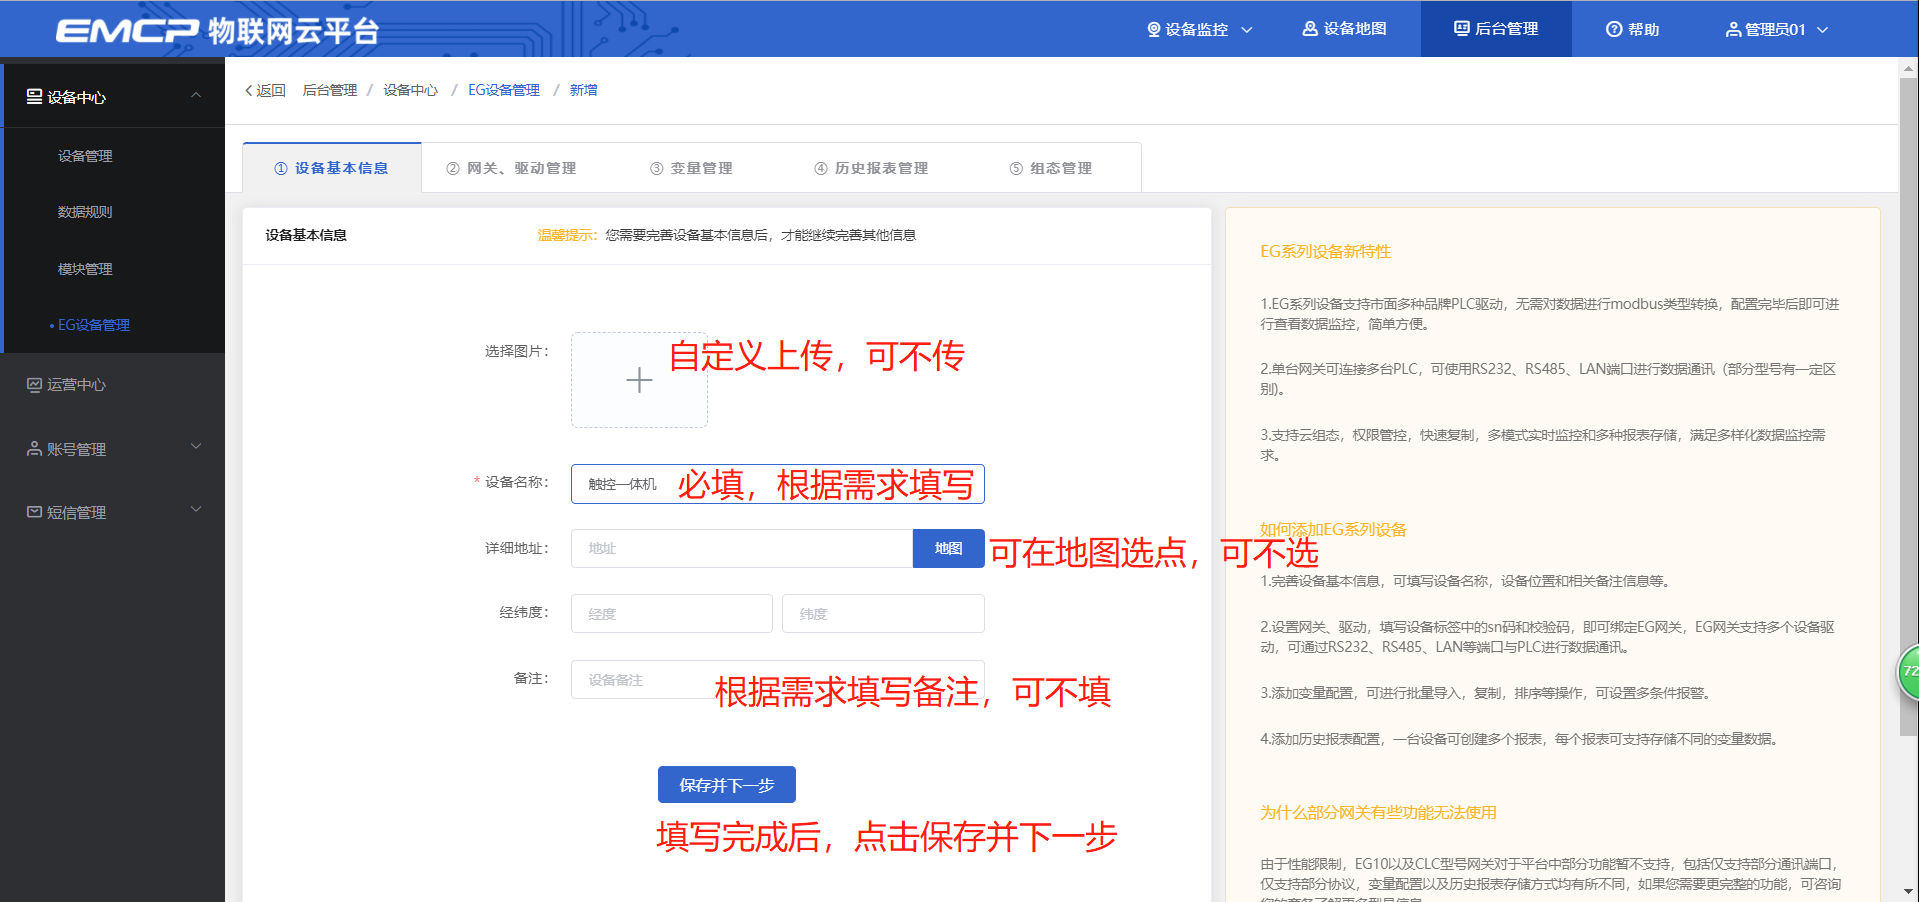Click the 地图 button beside address
The image size is (1919, 902).
click(x=948, y=548)
